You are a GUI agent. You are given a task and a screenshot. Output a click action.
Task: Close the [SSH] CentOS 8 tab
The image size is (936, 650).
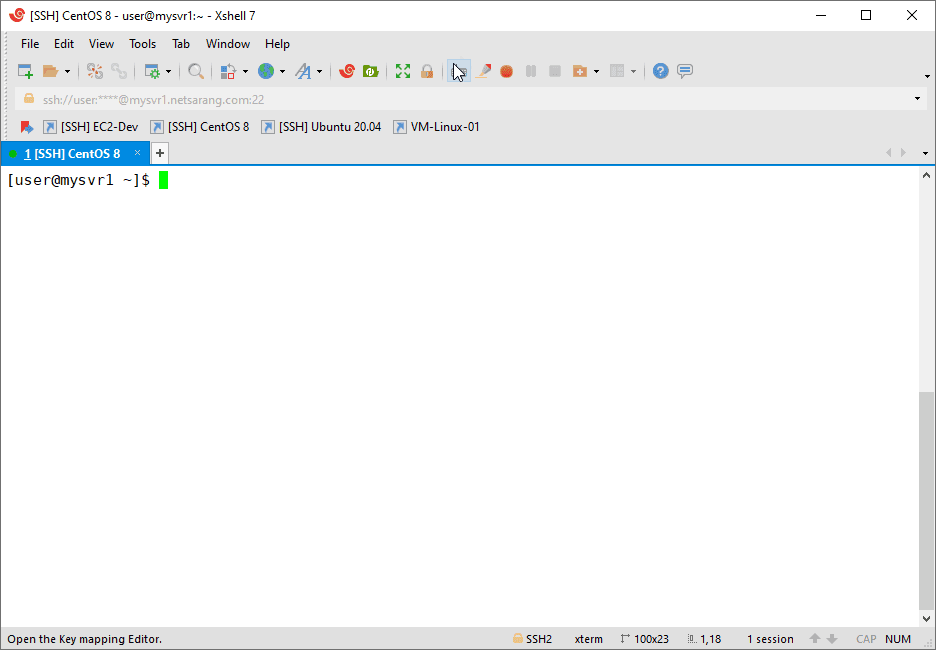137,153
